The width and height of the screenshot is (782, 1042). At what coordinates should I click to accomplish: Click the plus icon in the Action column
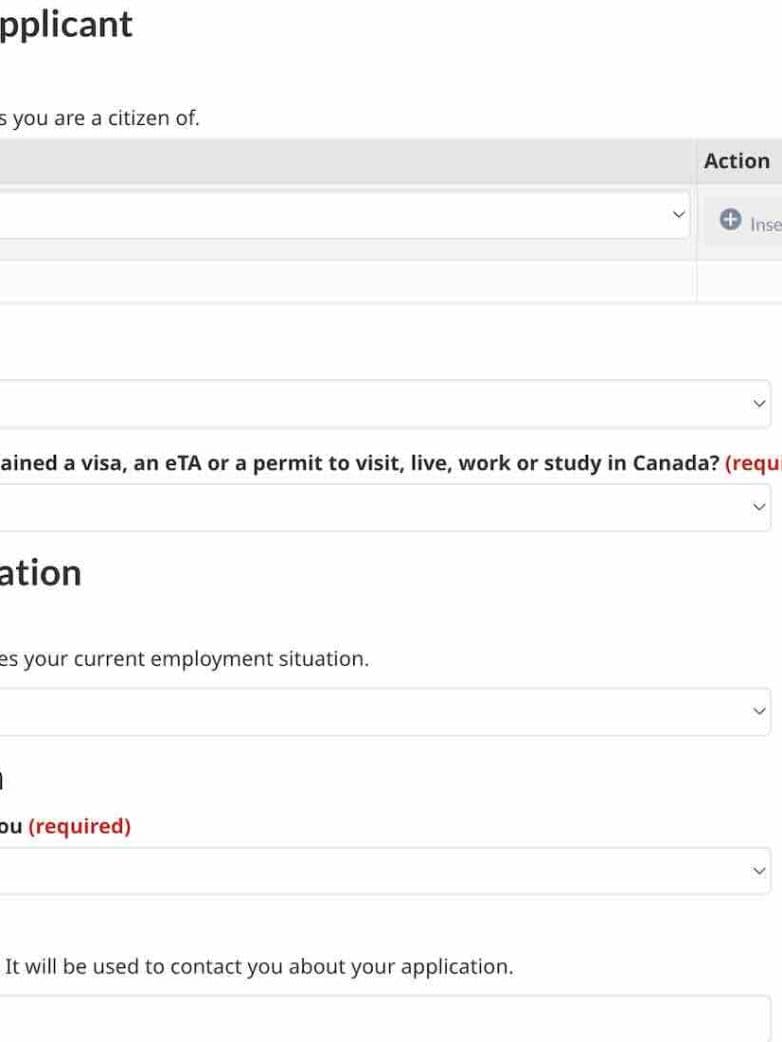coord(730,221)
